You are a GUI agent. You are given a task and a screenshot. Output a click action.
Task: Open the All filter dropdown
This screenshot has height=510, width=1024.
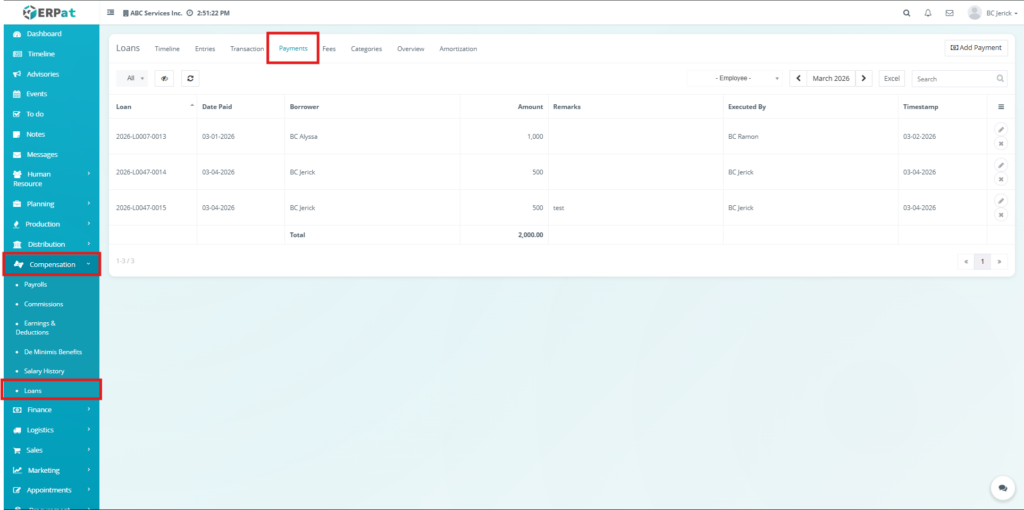(132, 78)
